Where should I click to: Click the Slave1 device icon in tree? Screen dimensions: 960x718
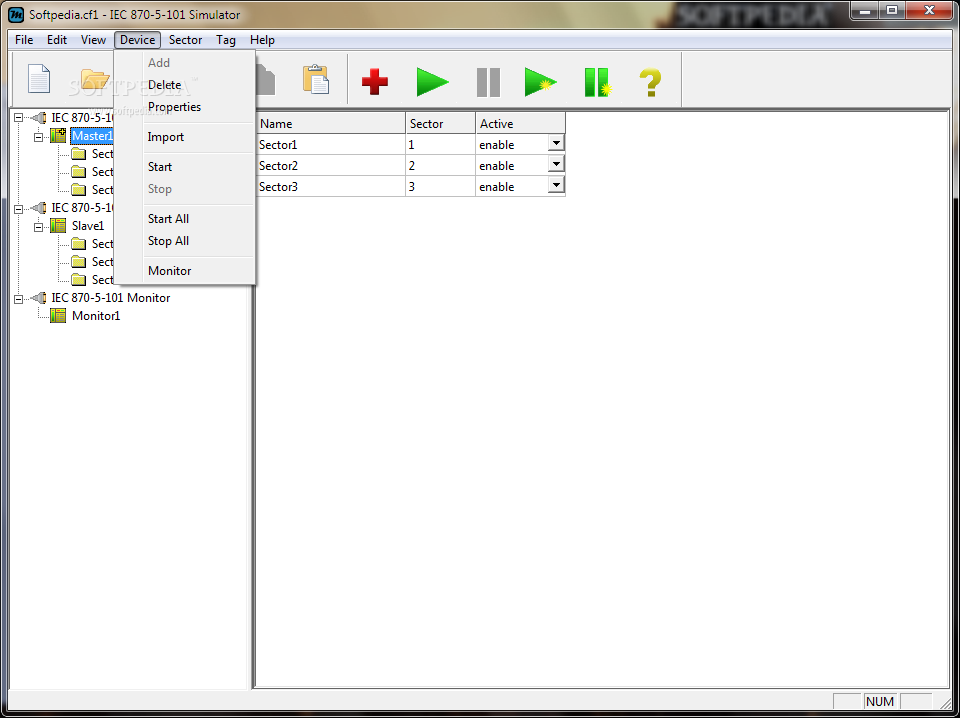(x=58, y=226)
